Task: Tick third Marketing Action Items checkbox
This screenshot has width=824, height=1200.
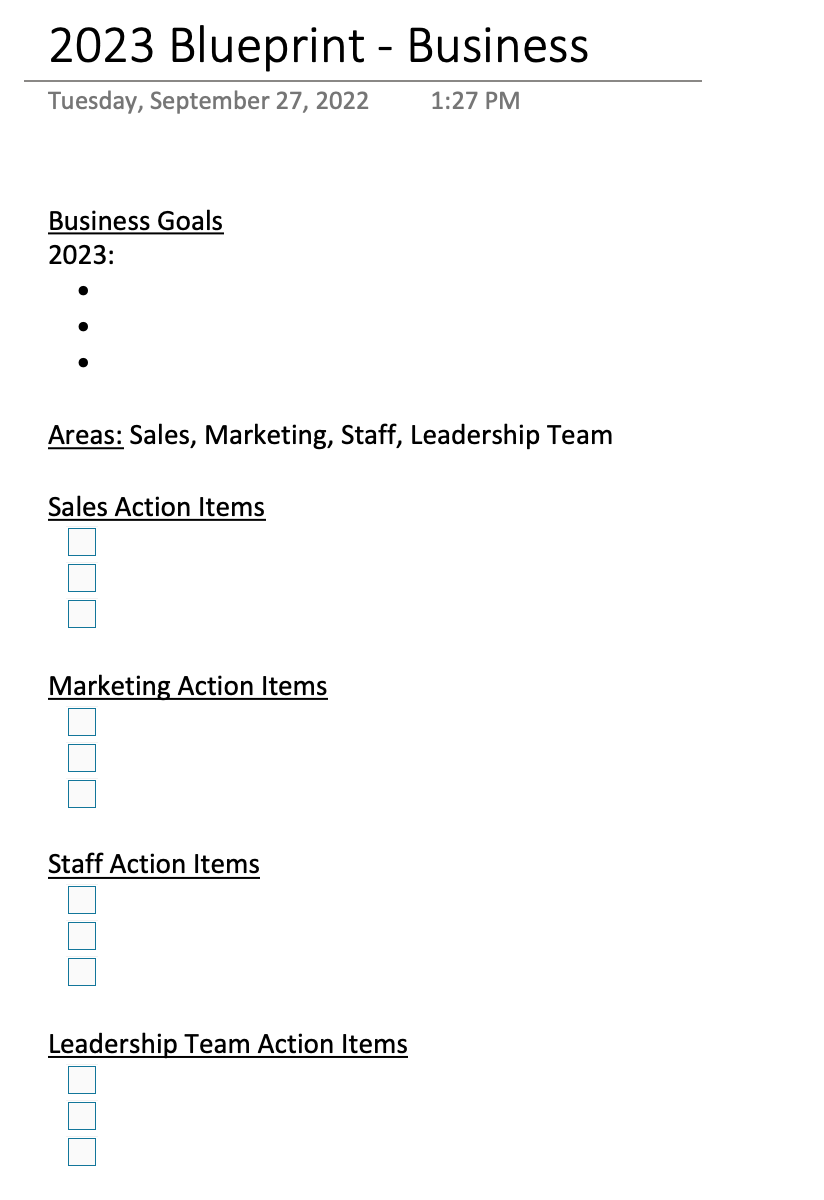Action: click(x=82, y=794)
